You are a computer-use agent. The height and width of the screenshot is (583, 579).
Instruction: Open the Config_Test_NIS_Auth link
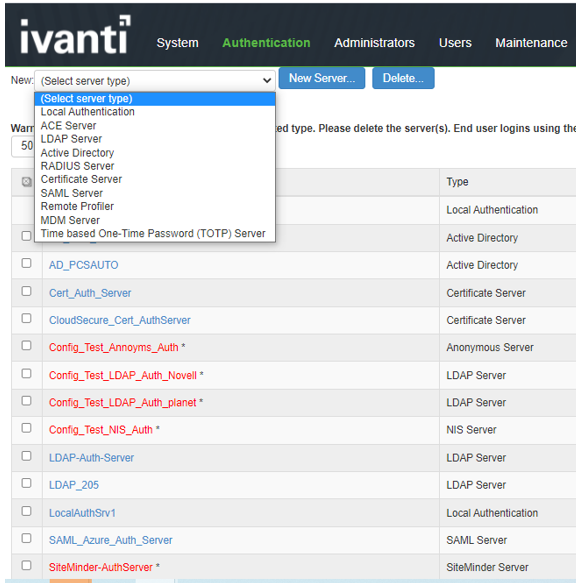pyautogui.click(x=101, y=430)
